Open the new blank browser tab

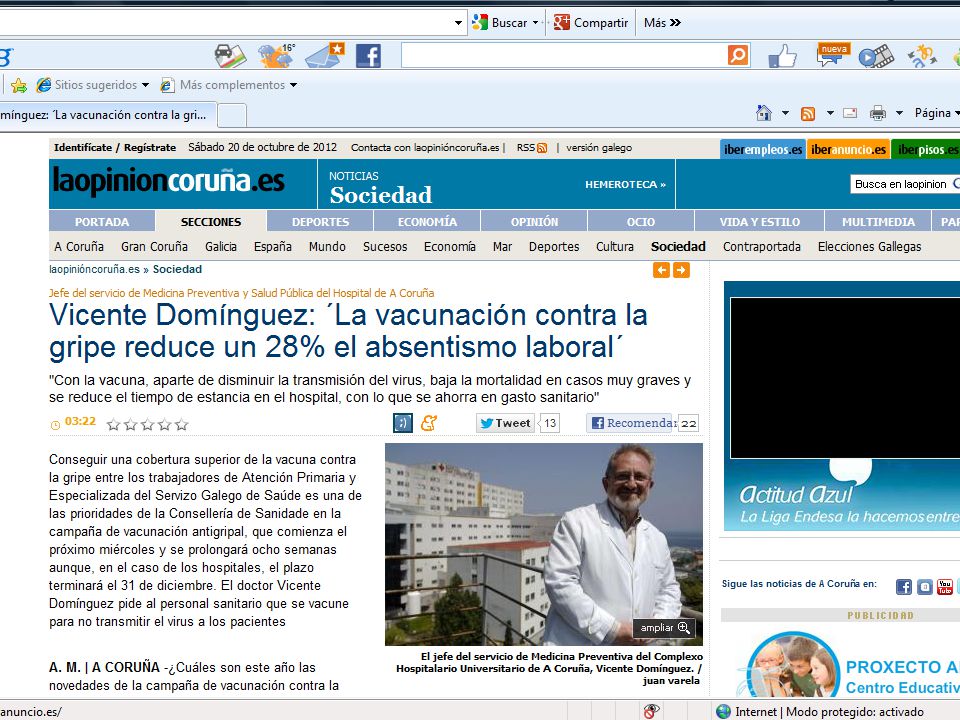tap(233, 114)
